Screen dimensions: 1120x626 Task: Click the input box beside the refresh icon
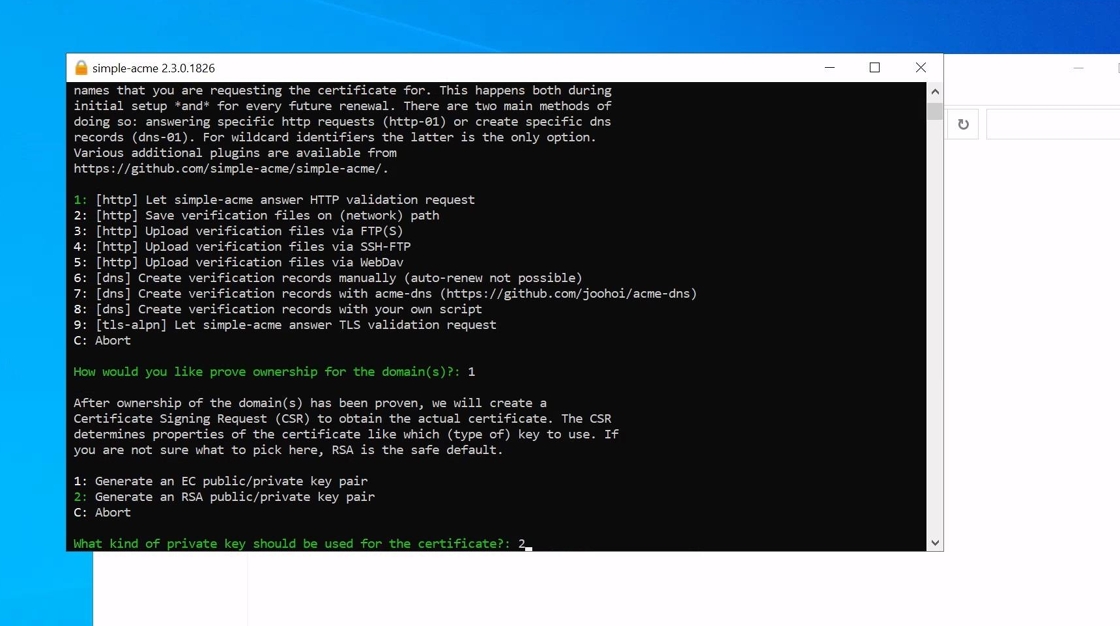coord(1053,124)
